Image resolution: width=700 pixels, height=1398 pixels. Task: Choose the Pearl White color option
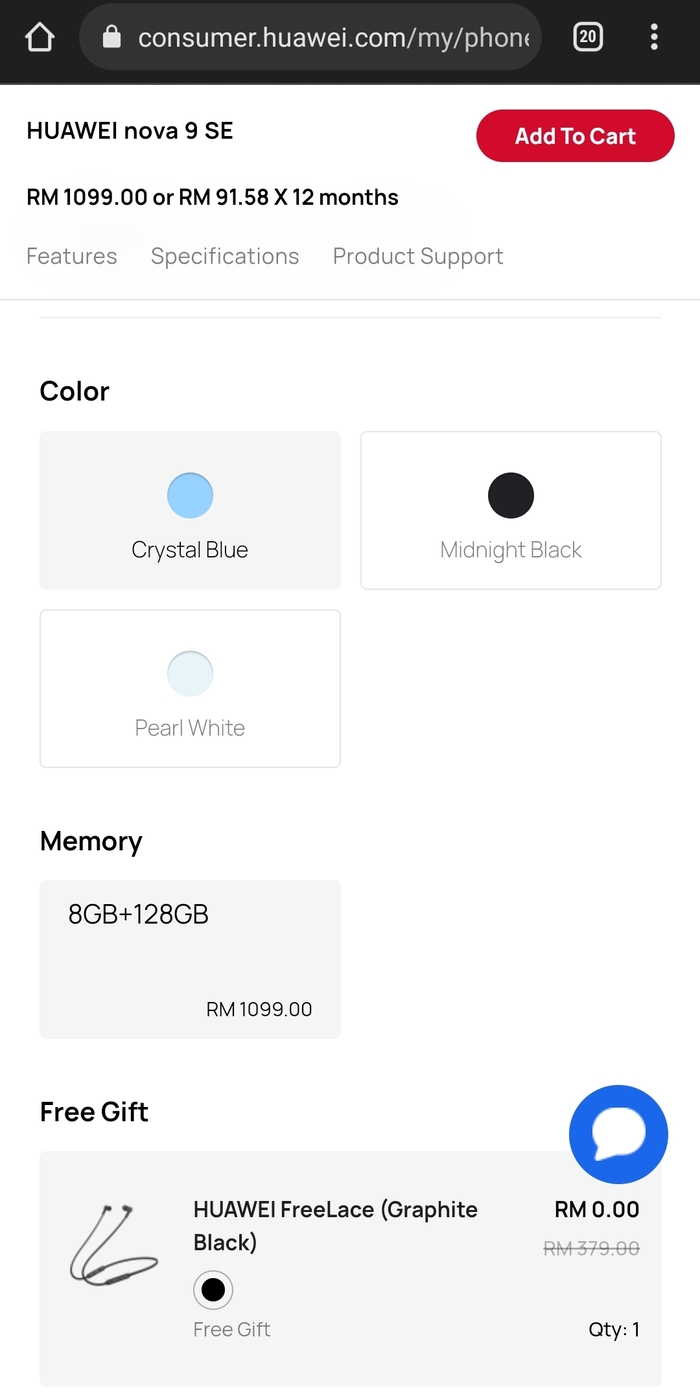coord(190,688)
